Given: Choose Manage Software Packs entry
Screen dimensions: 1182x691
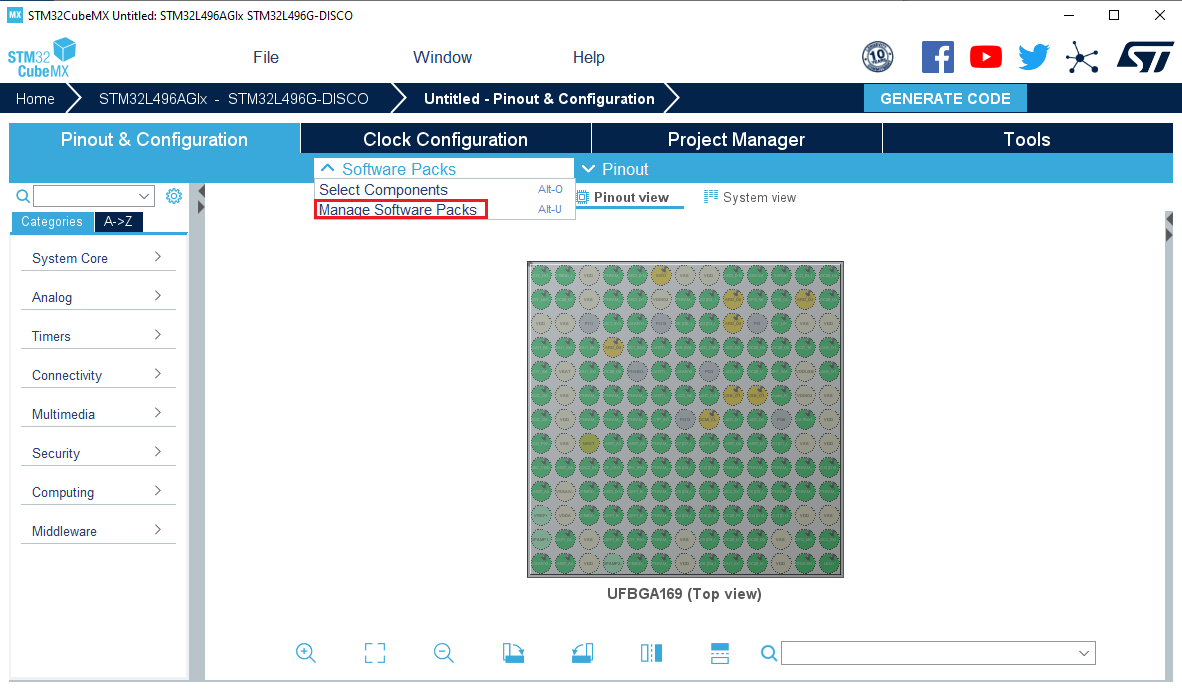Looking at the screenshot, I should pyautogui.click(x=444, y=209).
